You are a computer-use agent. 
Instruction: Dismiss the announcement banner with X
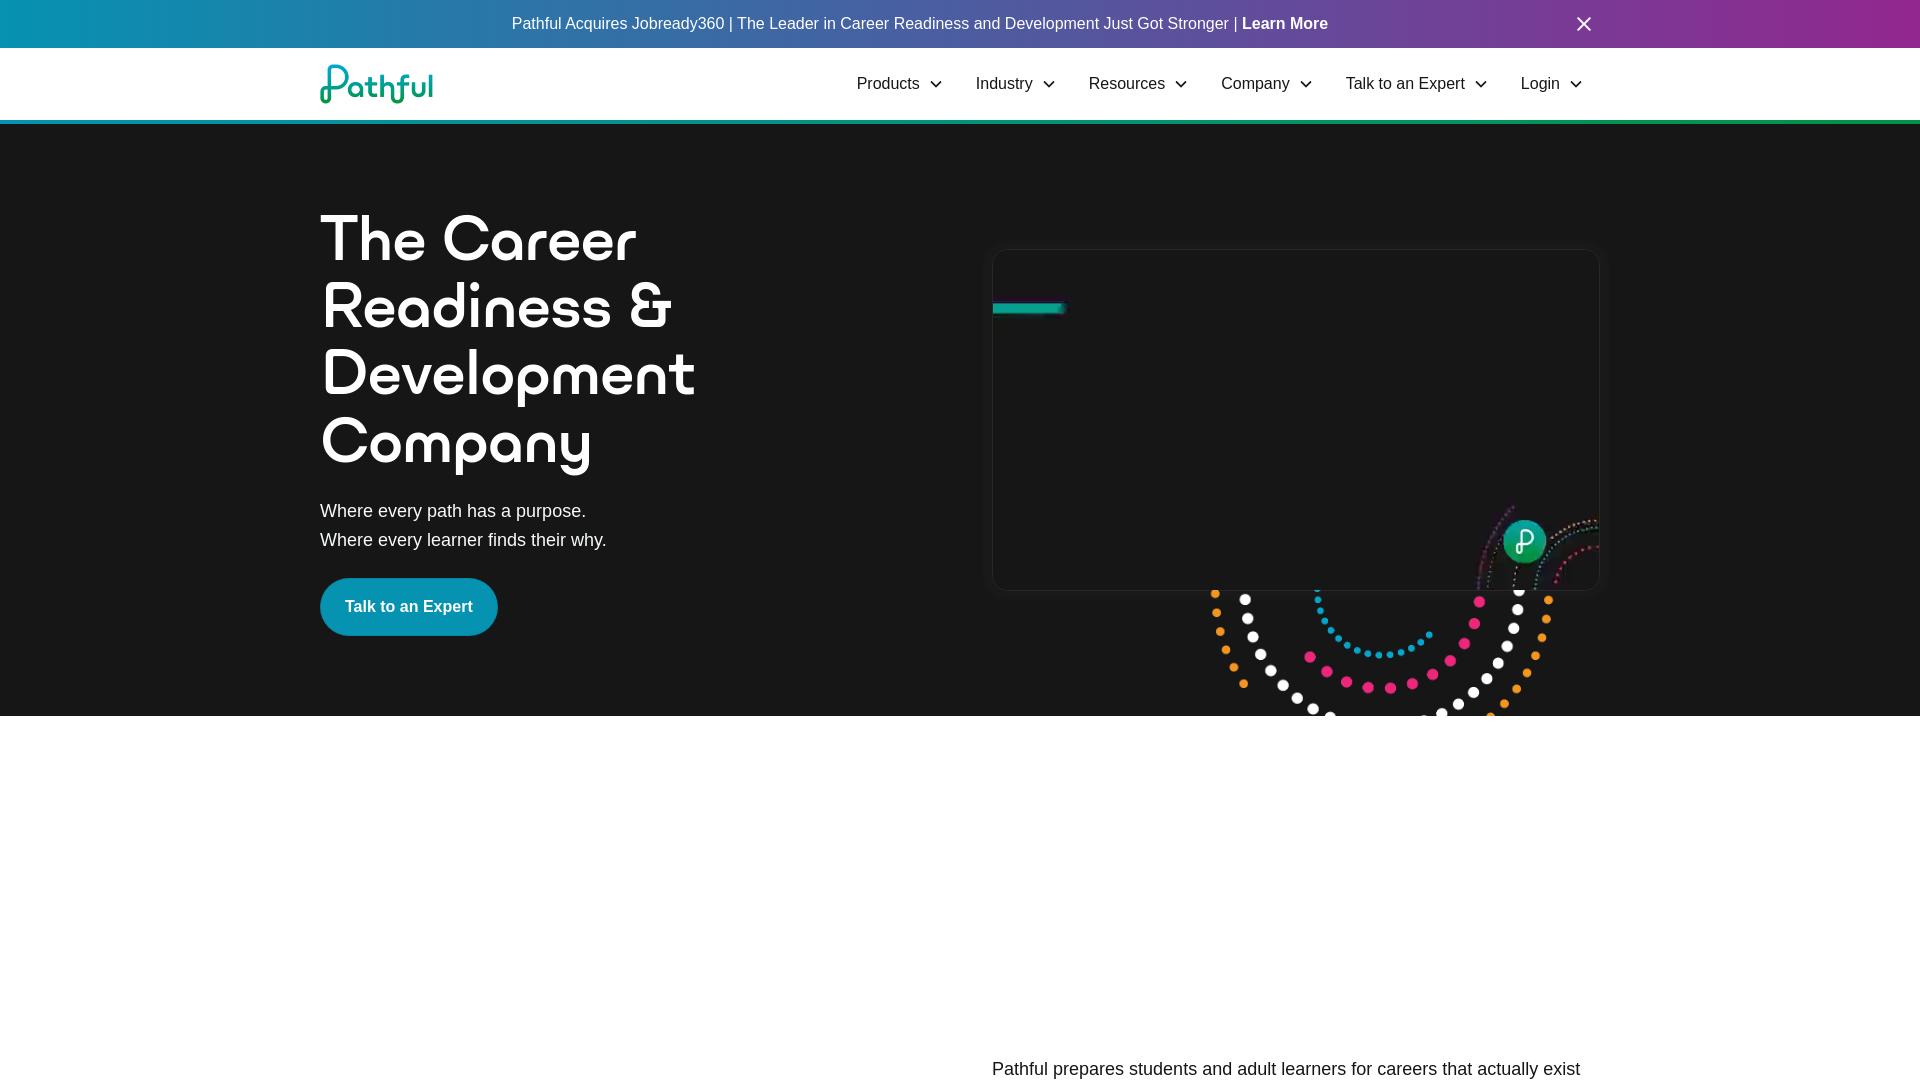tap(1584, 24)
